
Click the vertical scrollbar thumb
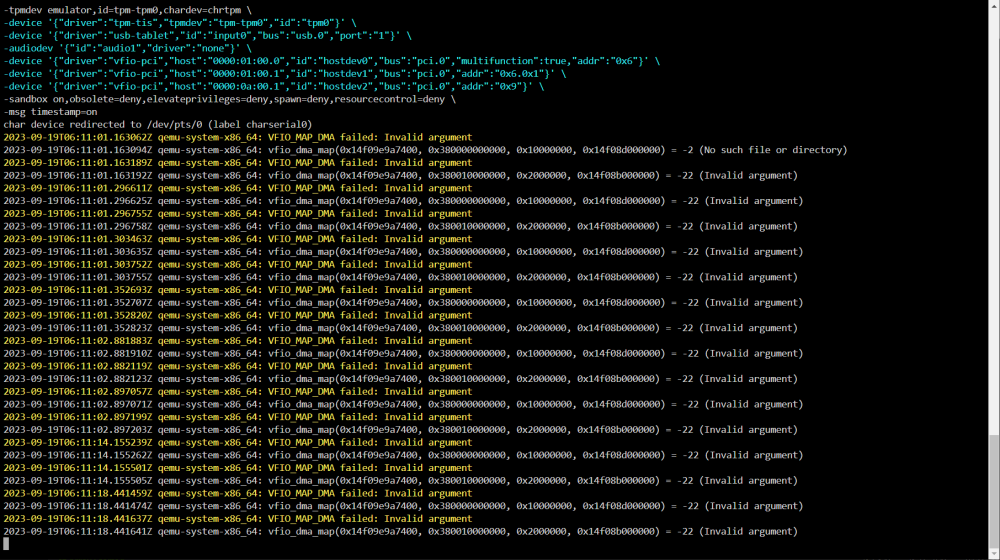click(x=994, y=490)
